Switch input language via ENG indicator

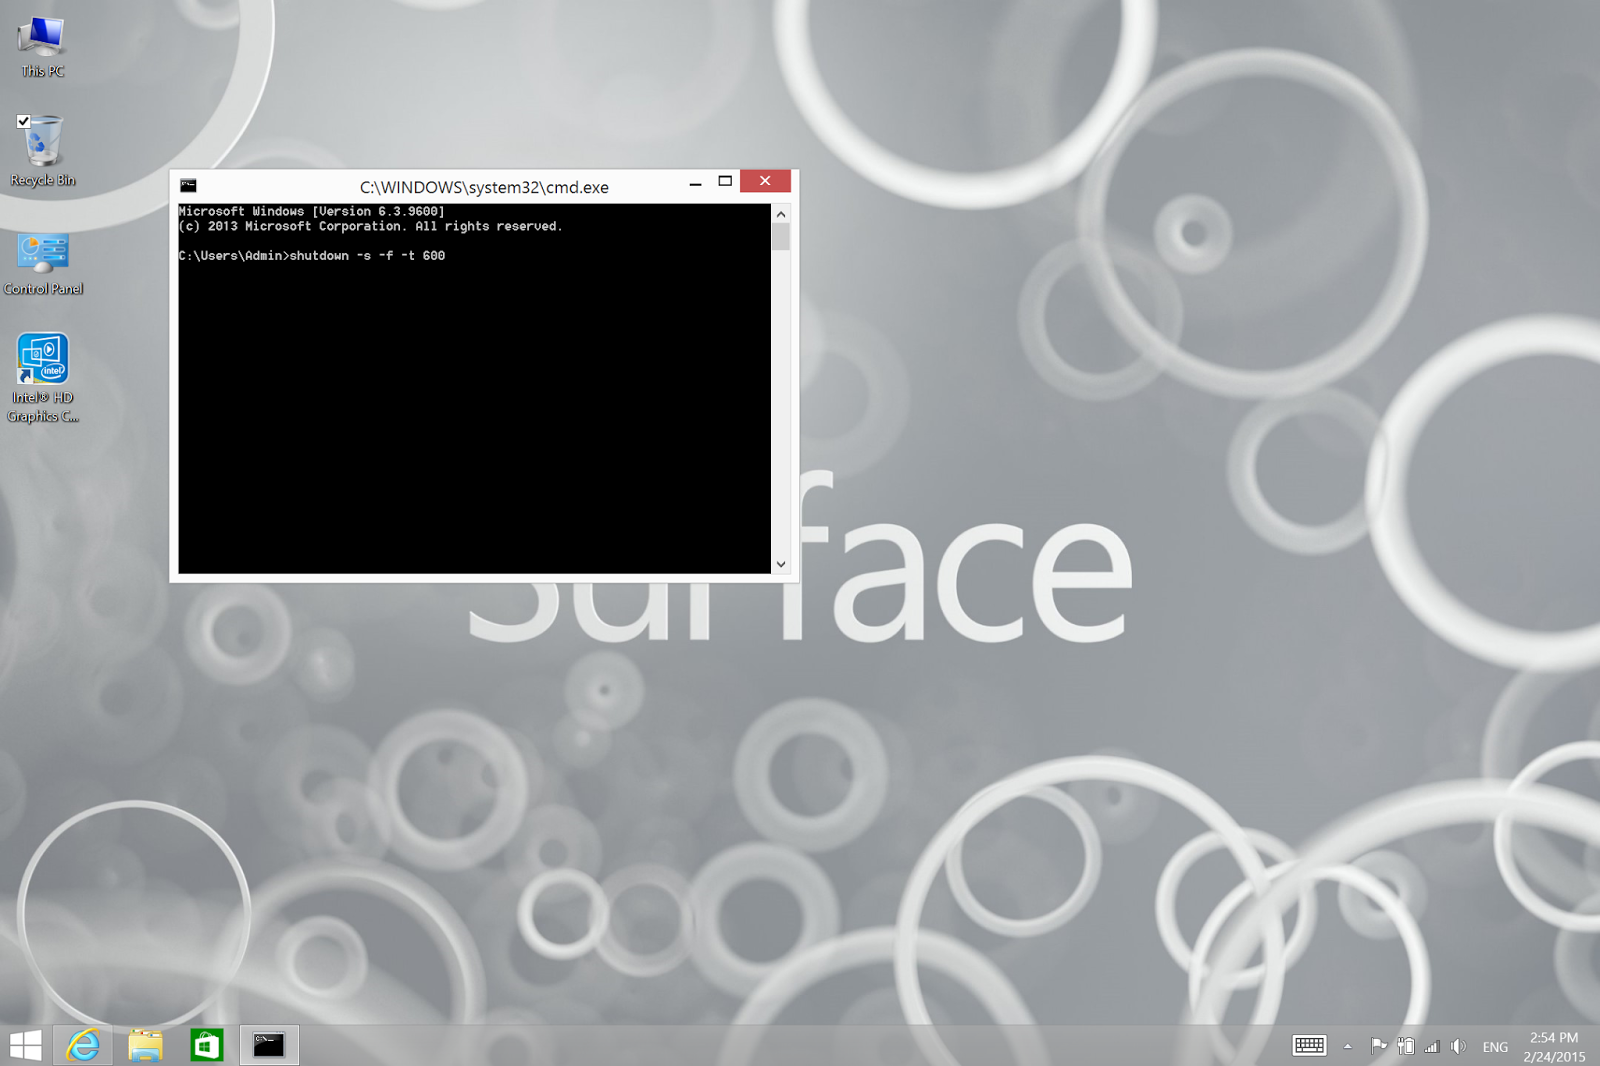[x=1495, y=1047]
